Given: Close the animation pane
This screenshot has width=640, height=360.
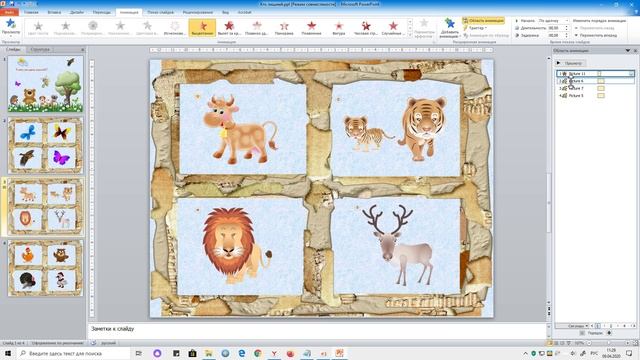Looking at the screenshot, I should (635, 51).
